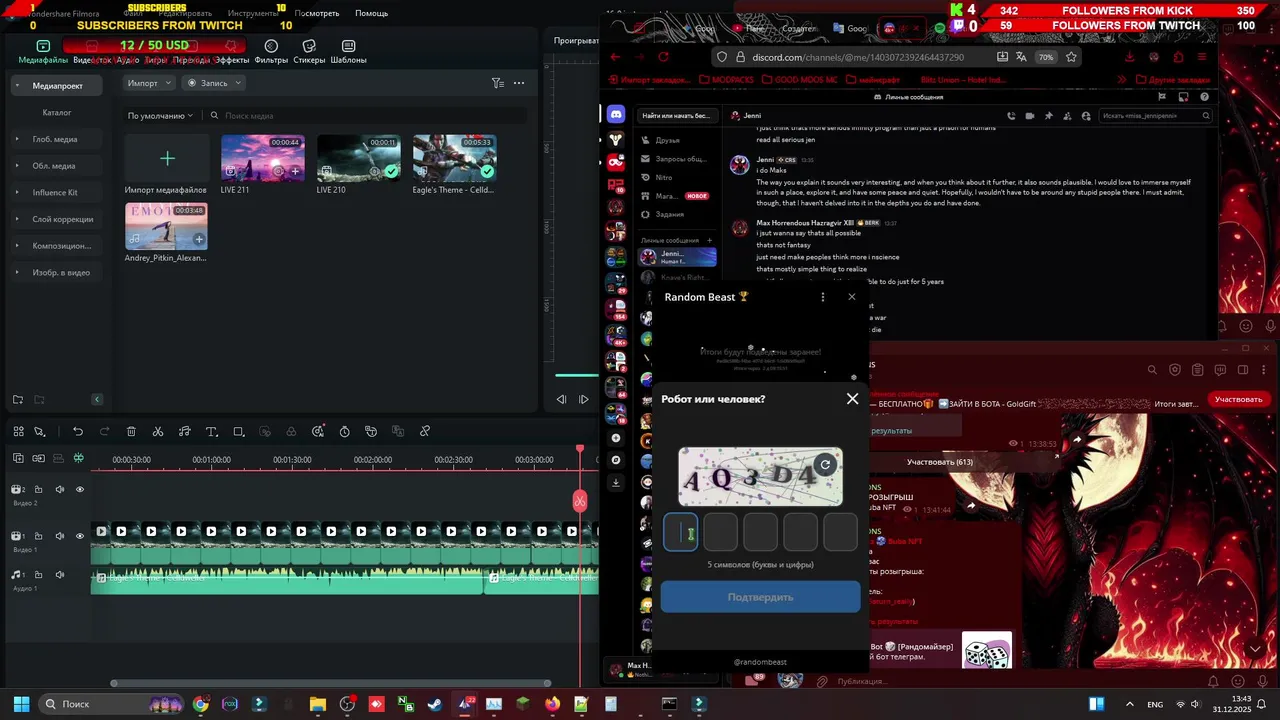Click the audio edit icon in timeline toolbar
The image size is (1280, 720).
pos(184,432)
